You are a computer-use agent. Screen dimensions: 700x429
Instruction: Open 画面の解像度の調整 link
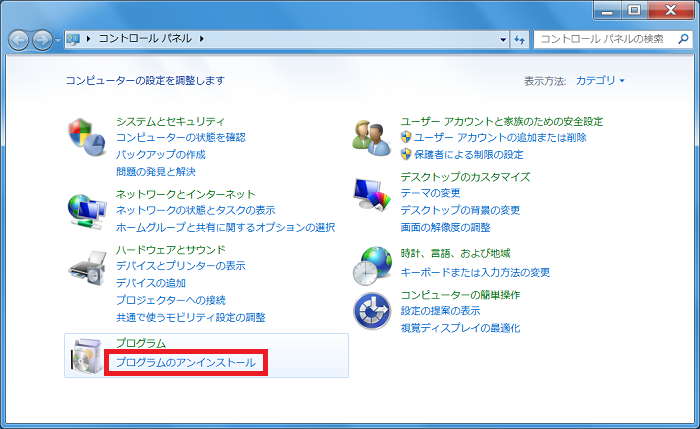click(x=446, y=227)
